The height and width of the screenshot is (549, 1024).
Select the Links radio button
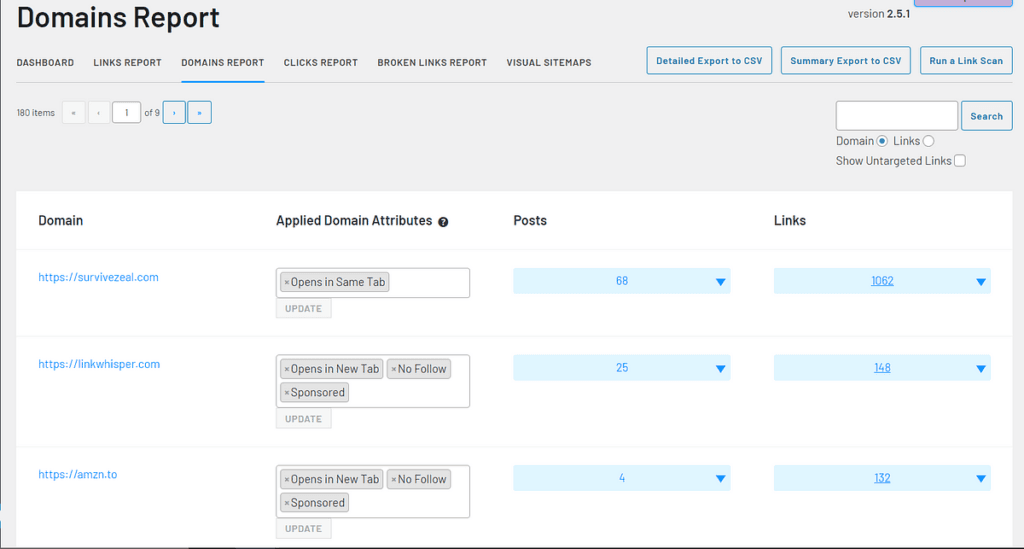(x=929, y=141)
